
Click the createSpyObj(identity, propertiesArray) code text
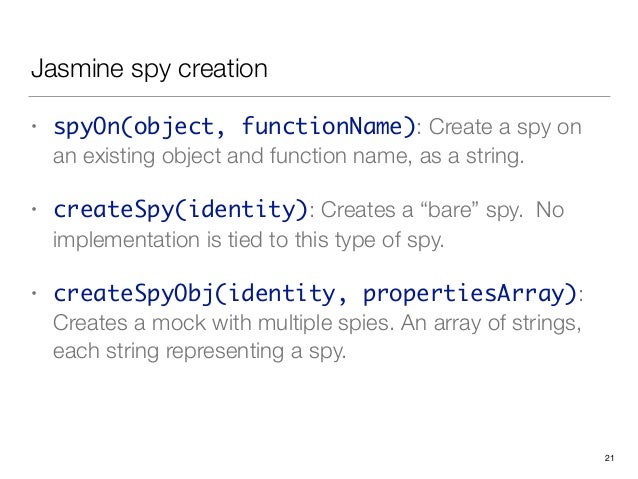(x=315, y=293)
